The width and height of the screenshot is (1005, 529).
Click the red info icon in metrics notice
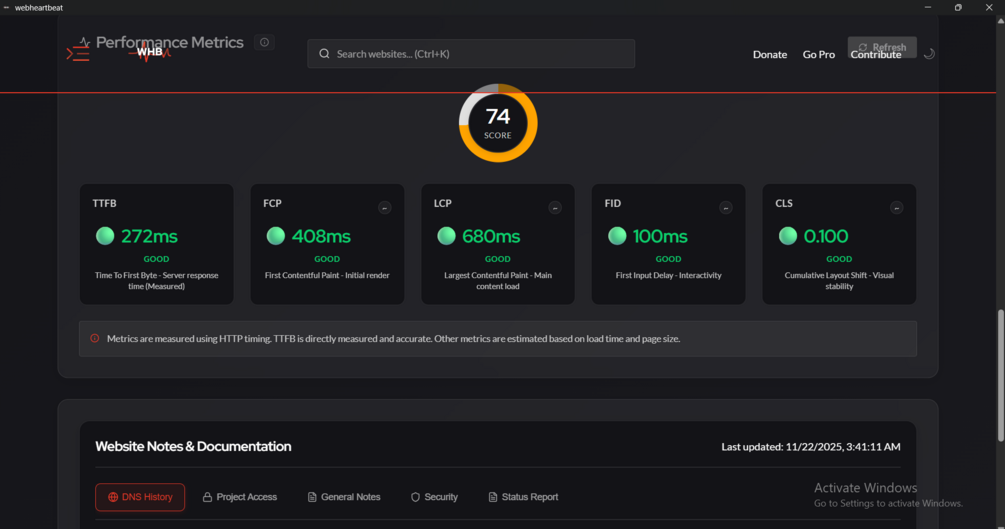[95, 339]
